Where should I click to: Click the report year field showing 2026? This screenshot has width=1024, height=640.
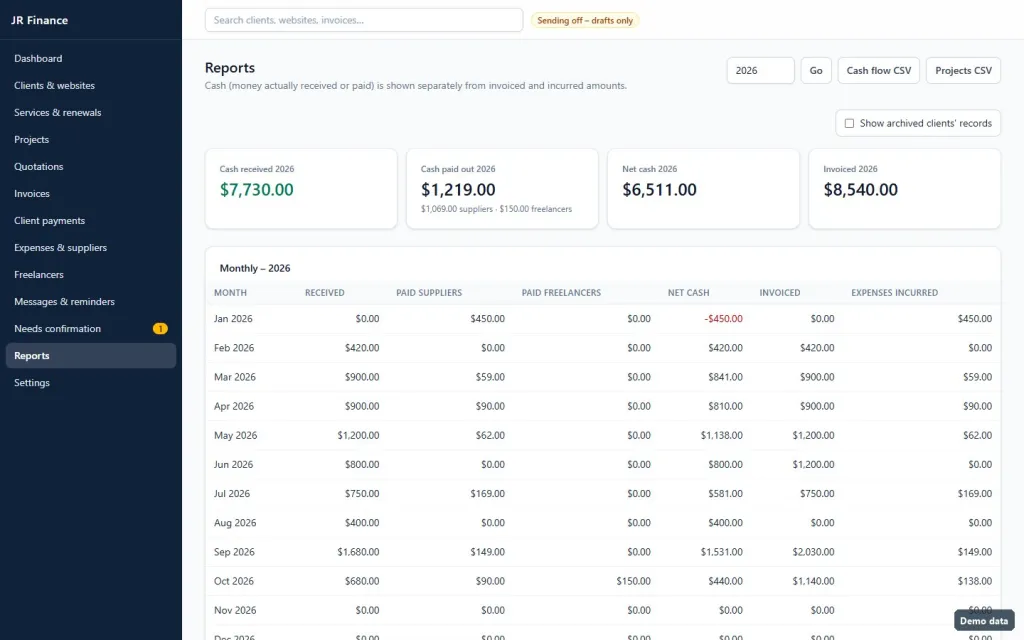(x=760, y=71)
